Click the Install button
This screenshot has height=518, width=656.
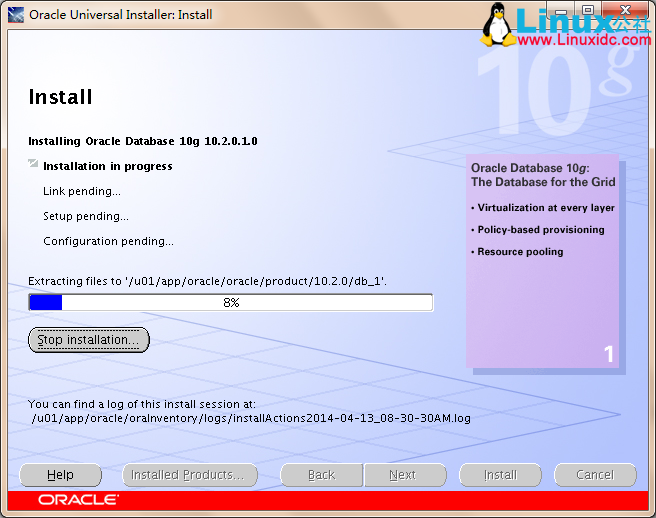point(500,475)
